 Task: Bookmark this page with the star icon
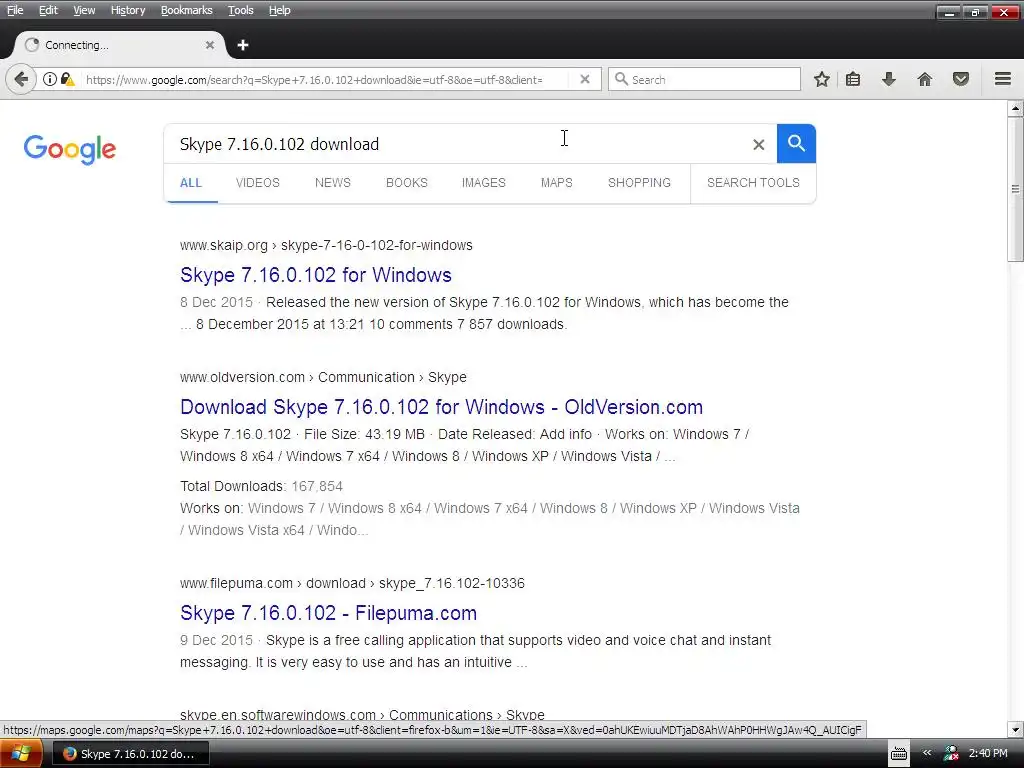822,80
